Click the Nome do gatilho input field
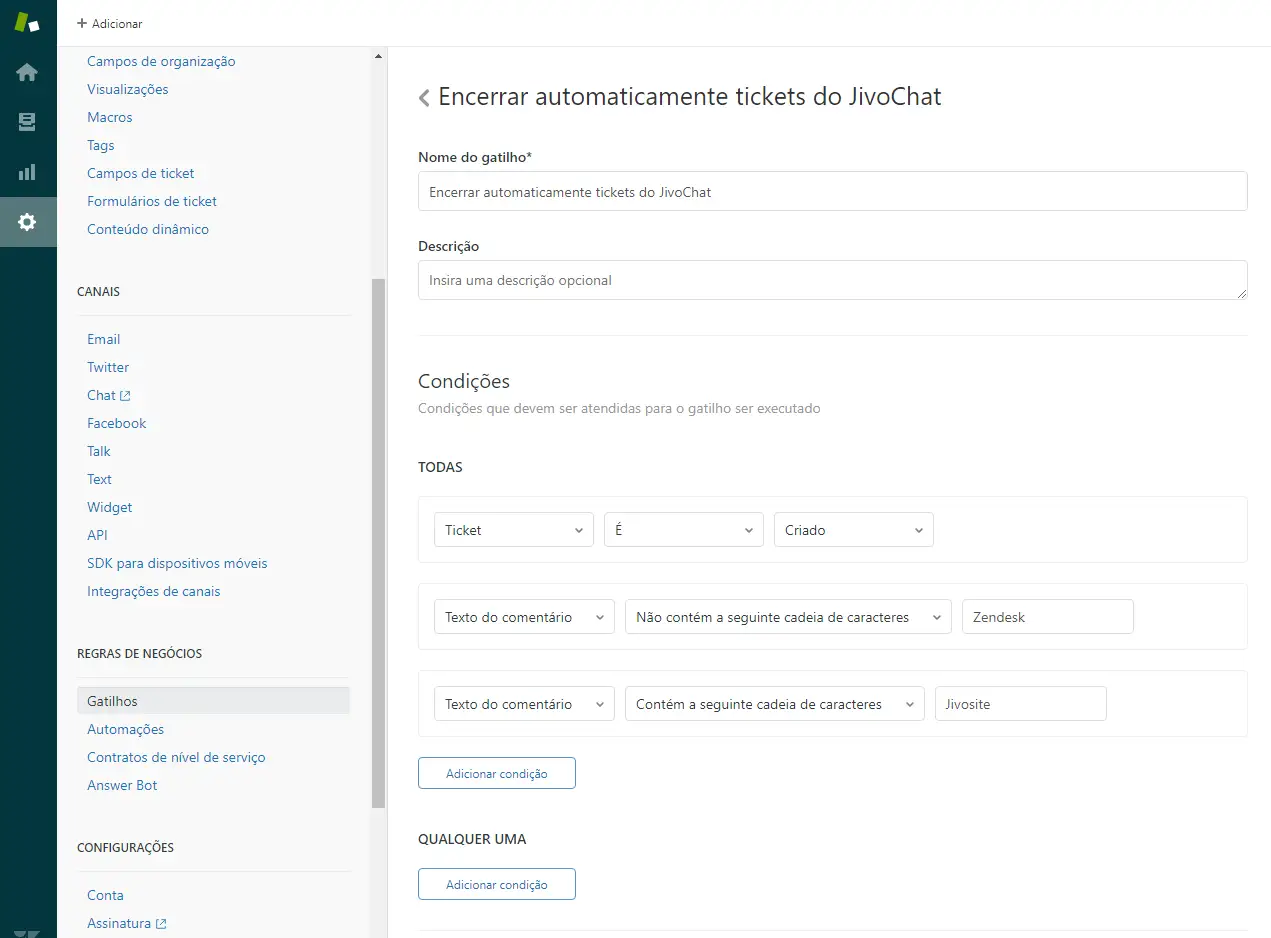This screenshot has height=938, width=1271. pyautogui.click(x=832, y=191)
